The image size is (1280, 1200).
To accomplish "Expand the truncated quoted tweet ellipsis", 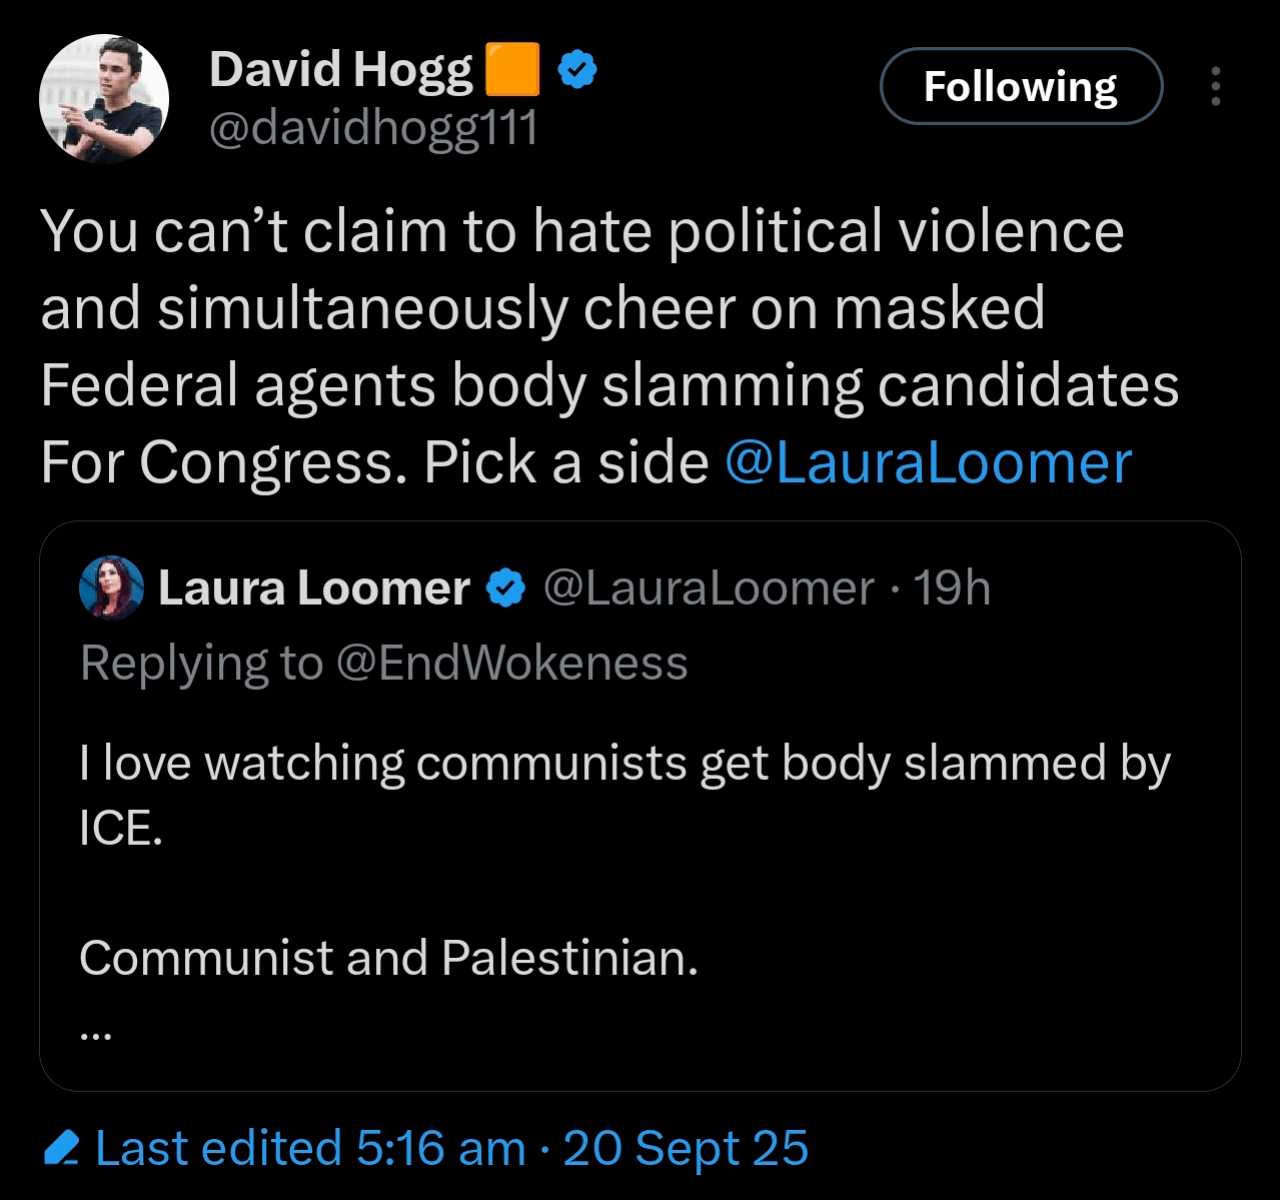I will [95, 1036].
